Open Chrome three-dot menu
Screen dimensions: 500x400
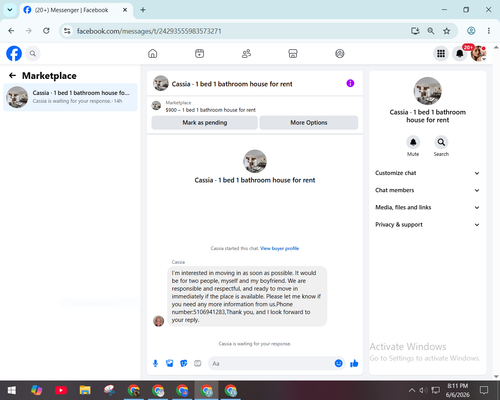point(489,31)
